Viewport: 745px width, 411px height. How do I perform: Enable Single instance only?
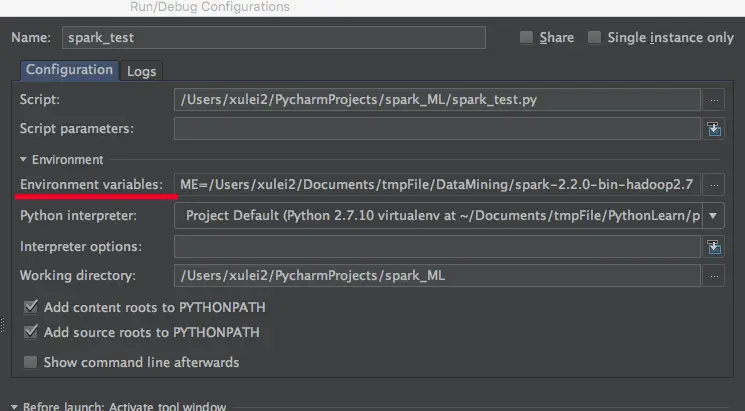(594, 38)
